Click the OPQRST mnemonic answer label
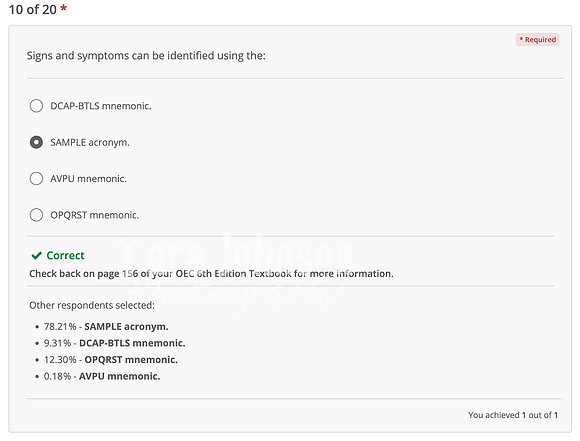The image size is (580, 441). (x=95, y=215)
